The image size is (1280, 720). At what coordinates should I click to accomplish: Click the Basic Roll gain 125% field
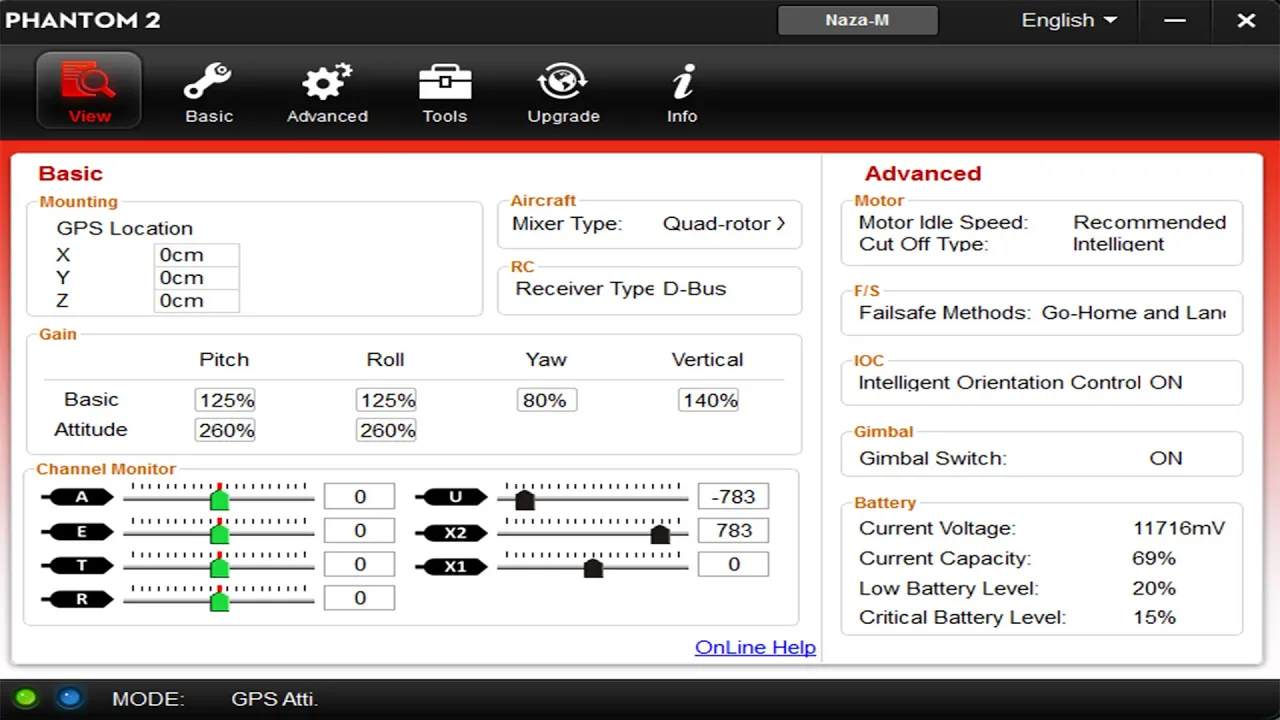[386, 400]
